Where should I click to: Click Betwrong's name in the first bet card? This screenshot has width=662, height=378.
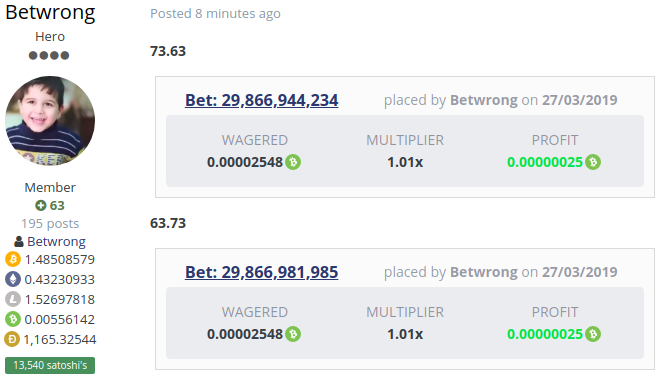click(483, 100)
